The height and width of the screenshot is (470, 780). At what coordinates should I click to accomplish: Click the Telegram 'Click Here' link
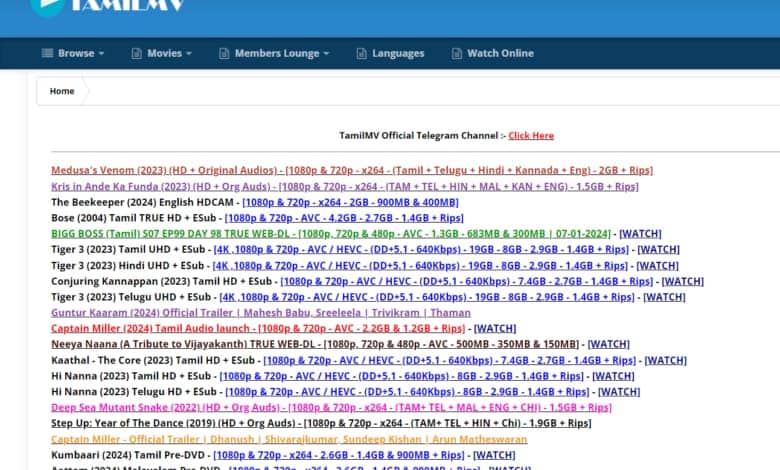point(531,135)
